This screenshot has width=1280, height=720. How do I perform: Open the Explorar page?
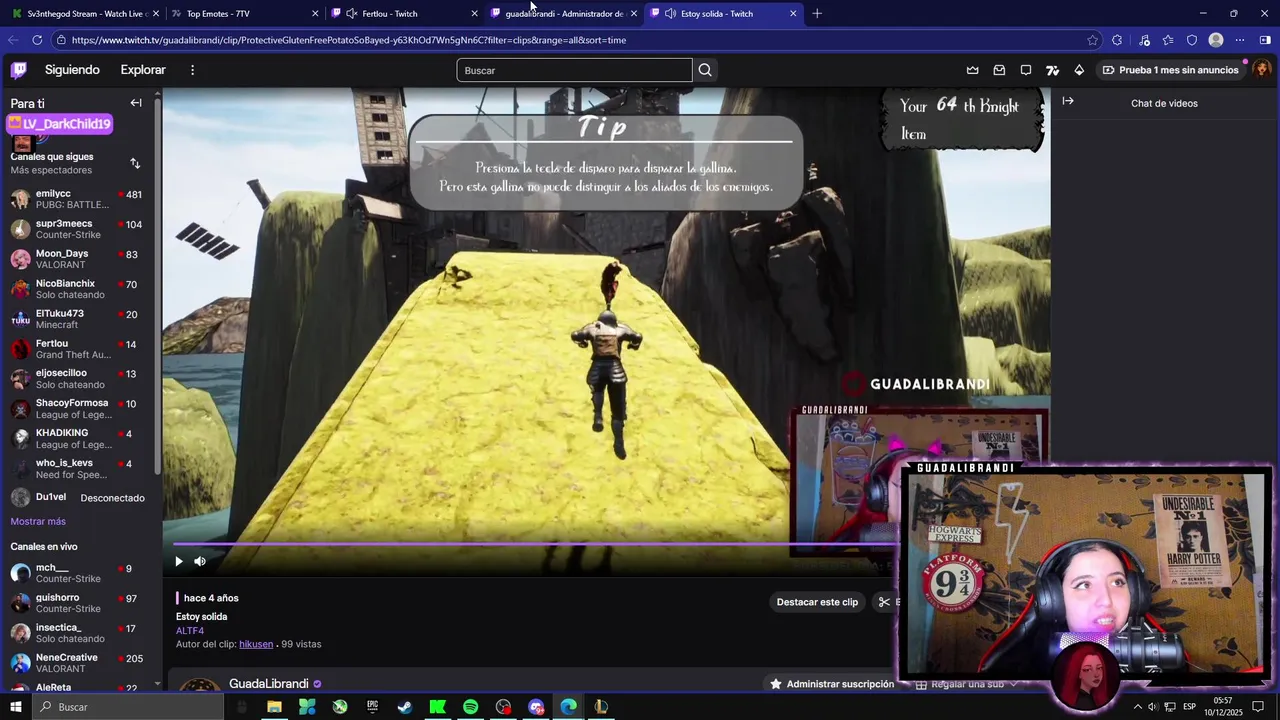(143, 70)
